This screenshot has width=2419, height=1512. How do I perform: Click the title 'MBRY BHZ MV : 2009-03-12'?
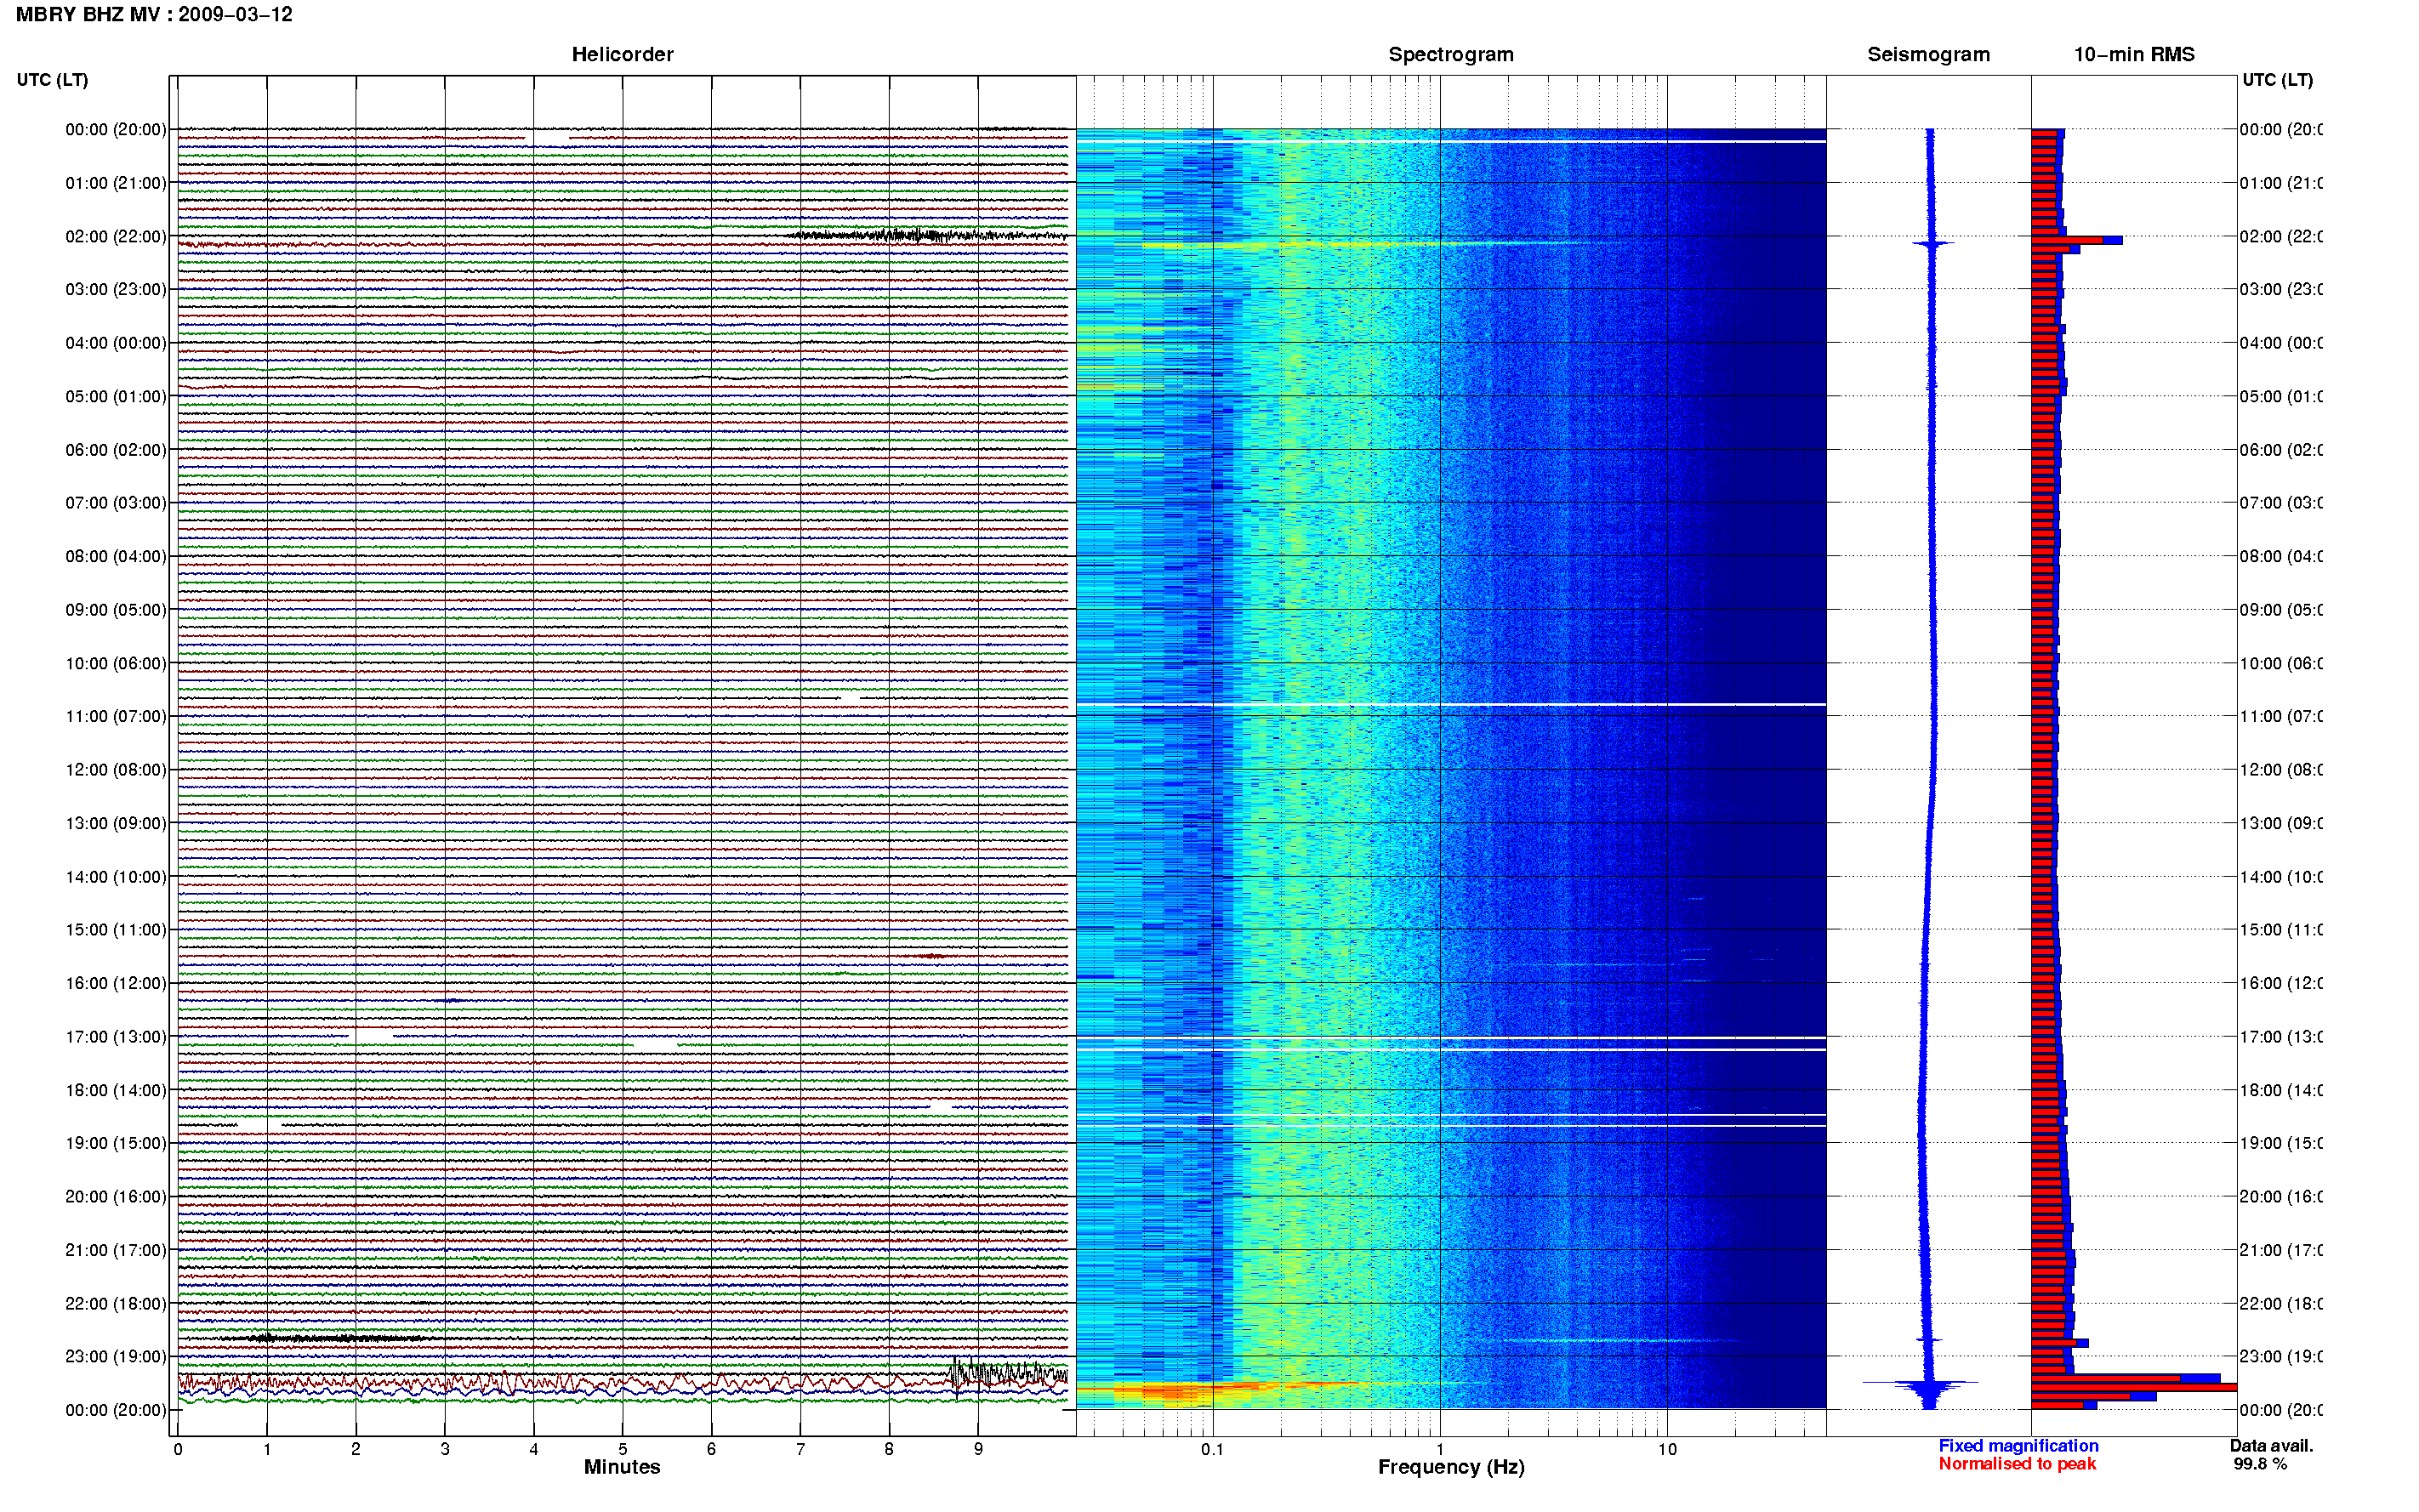click(x=154, y=14)
